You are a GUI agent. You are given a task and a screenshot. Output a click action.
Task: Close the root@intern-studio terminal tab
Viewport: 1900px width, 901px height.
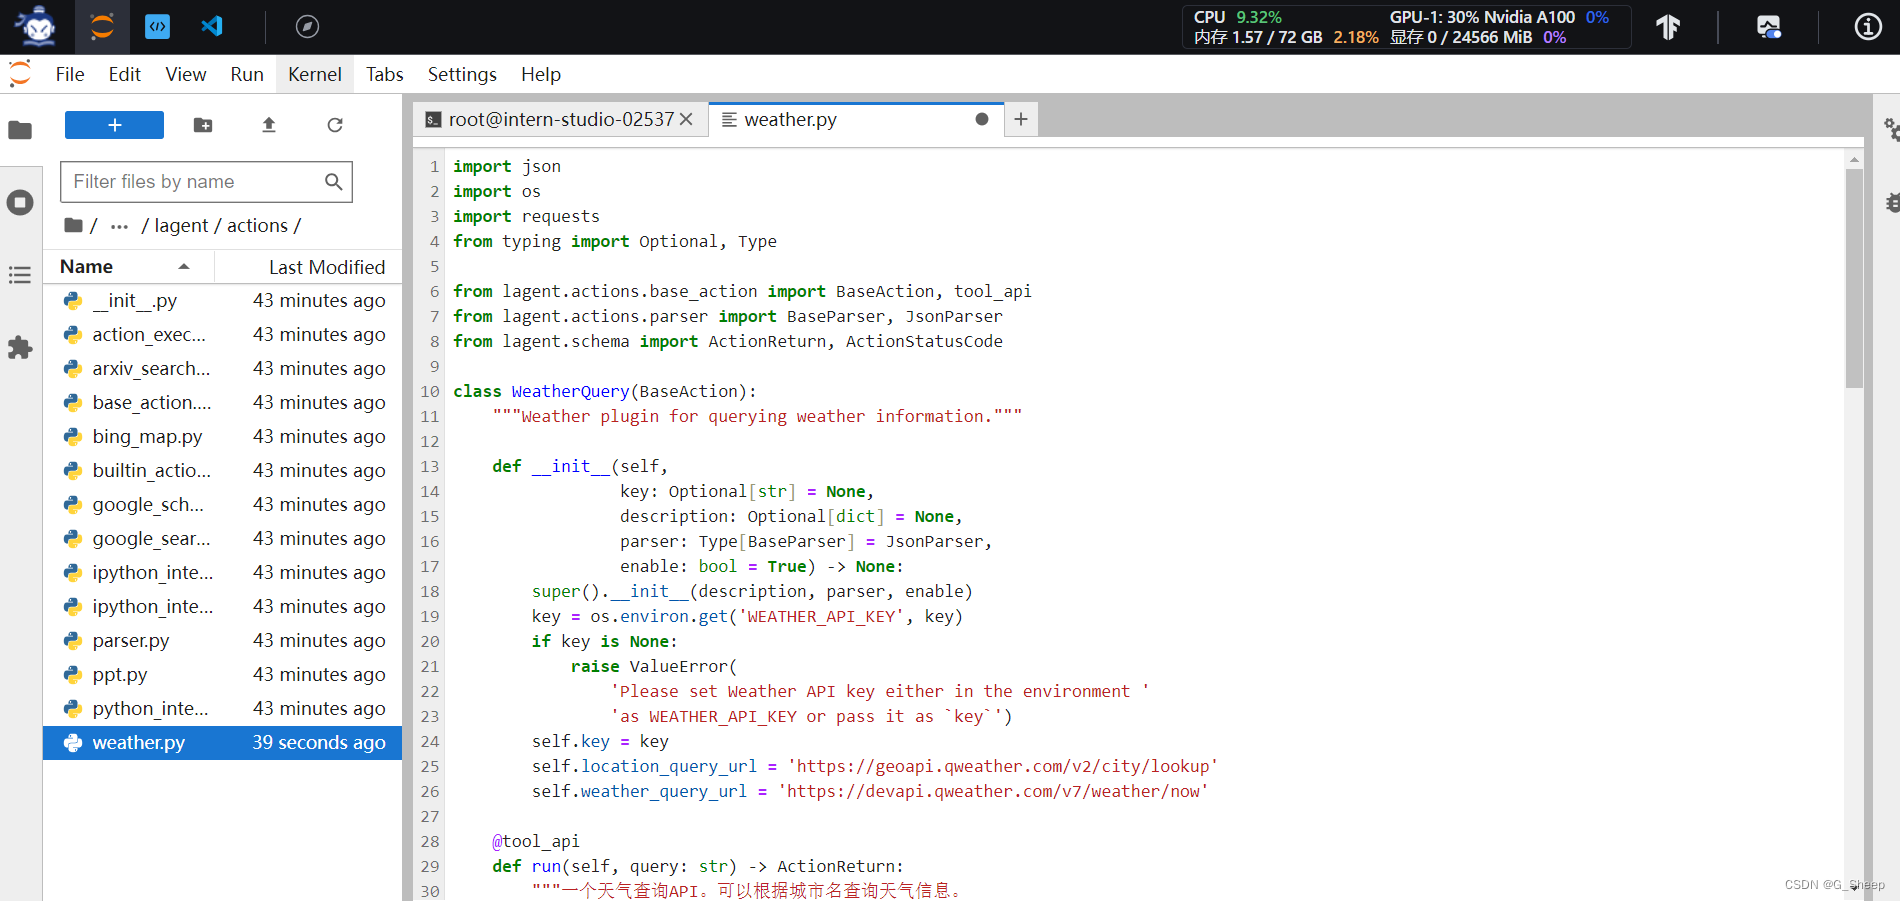[686, 120]
